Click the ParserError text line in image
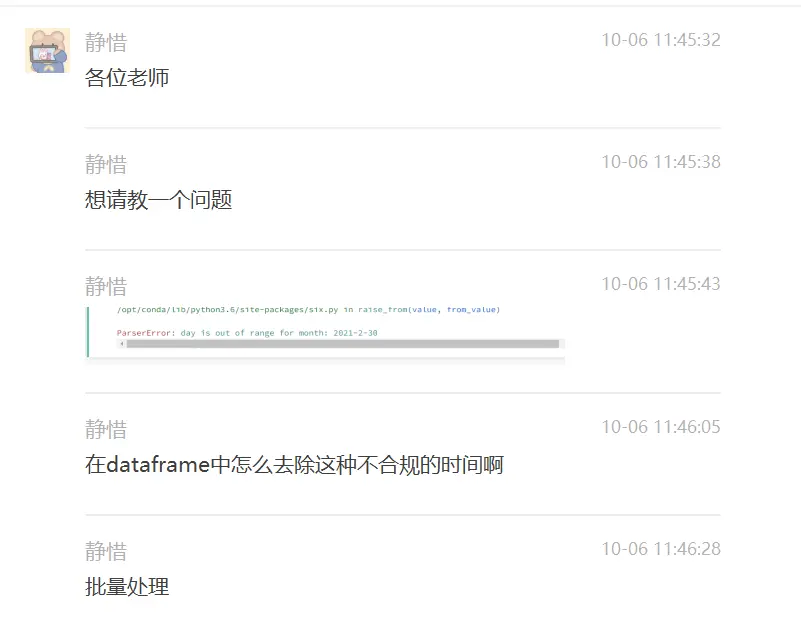The image size is (801, 625). 247,333
